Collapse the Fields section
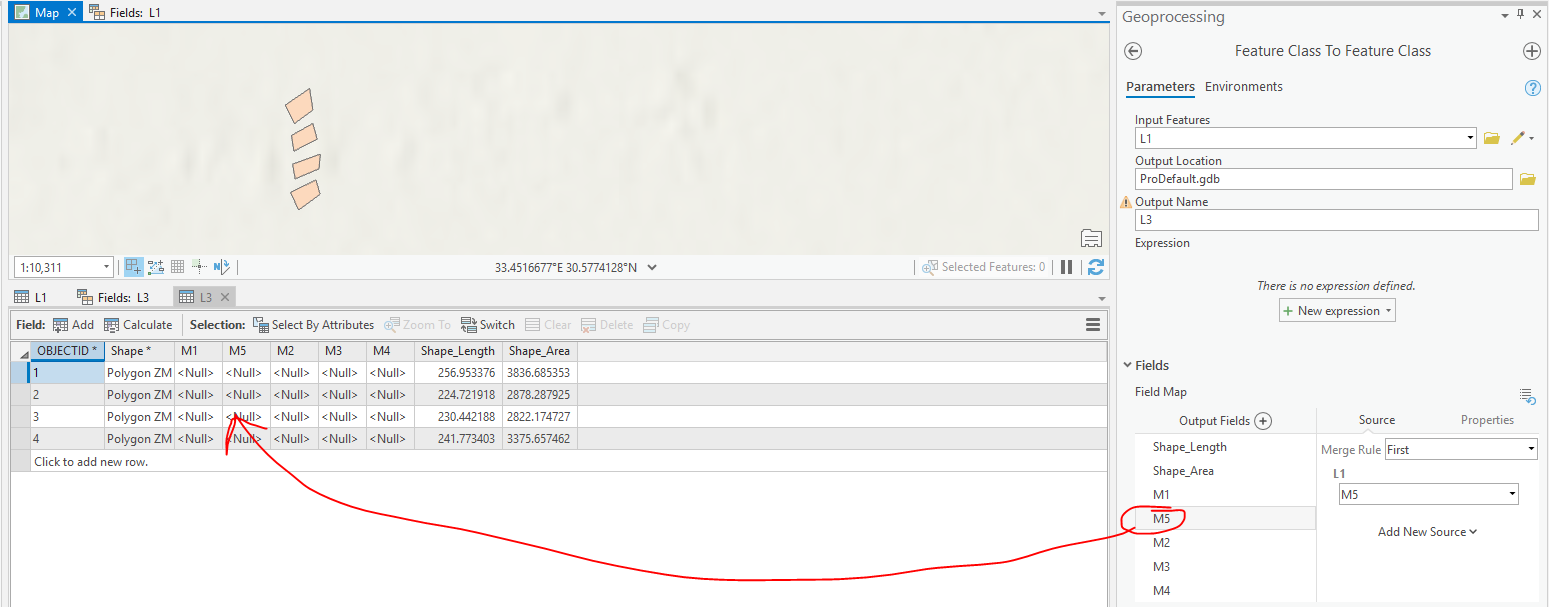This screenshot has width=1549, height=607. pos(1128,364)
